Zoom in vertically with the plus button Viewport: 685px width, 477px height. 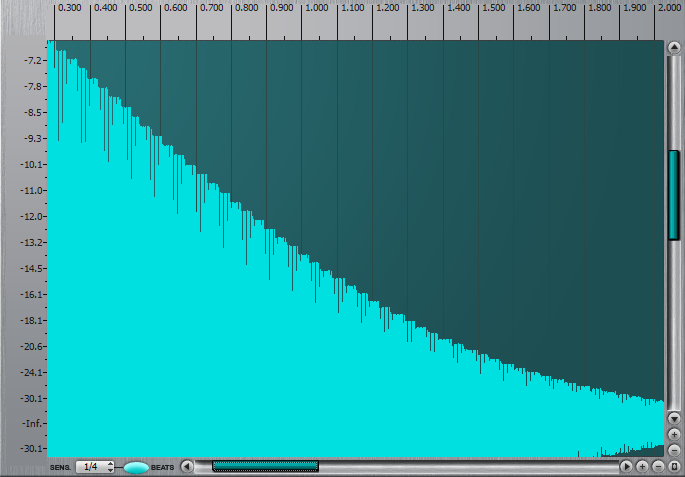tap(674, 434)
